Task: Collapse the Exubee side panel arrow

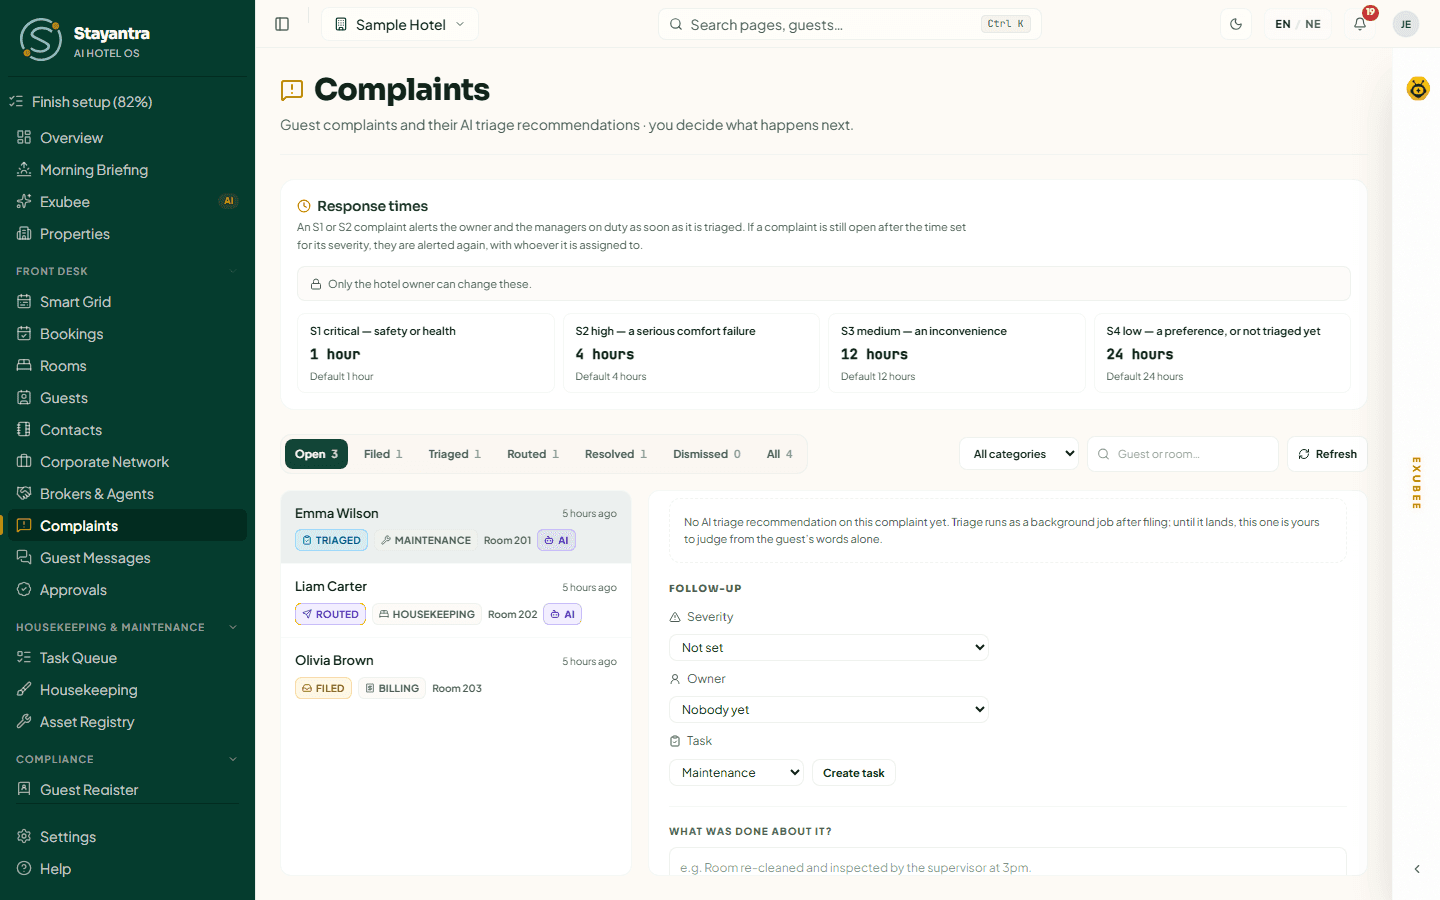Action: [x=1417, y=869]
